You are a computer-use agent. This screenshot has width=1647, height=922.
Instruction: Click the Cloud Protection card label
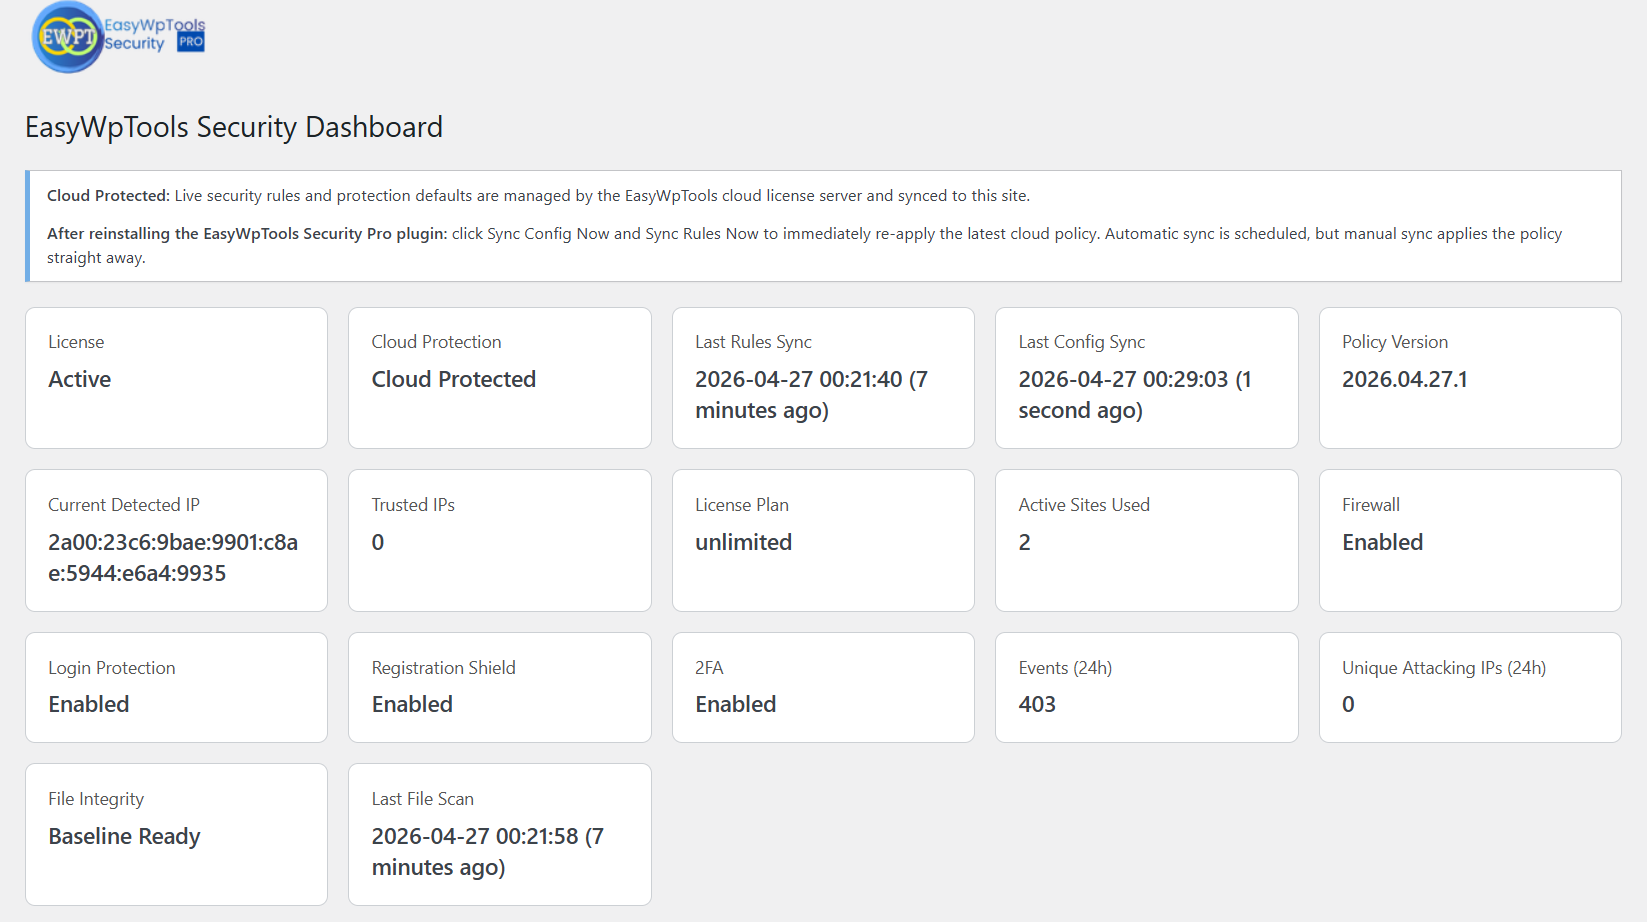(436, 342)
